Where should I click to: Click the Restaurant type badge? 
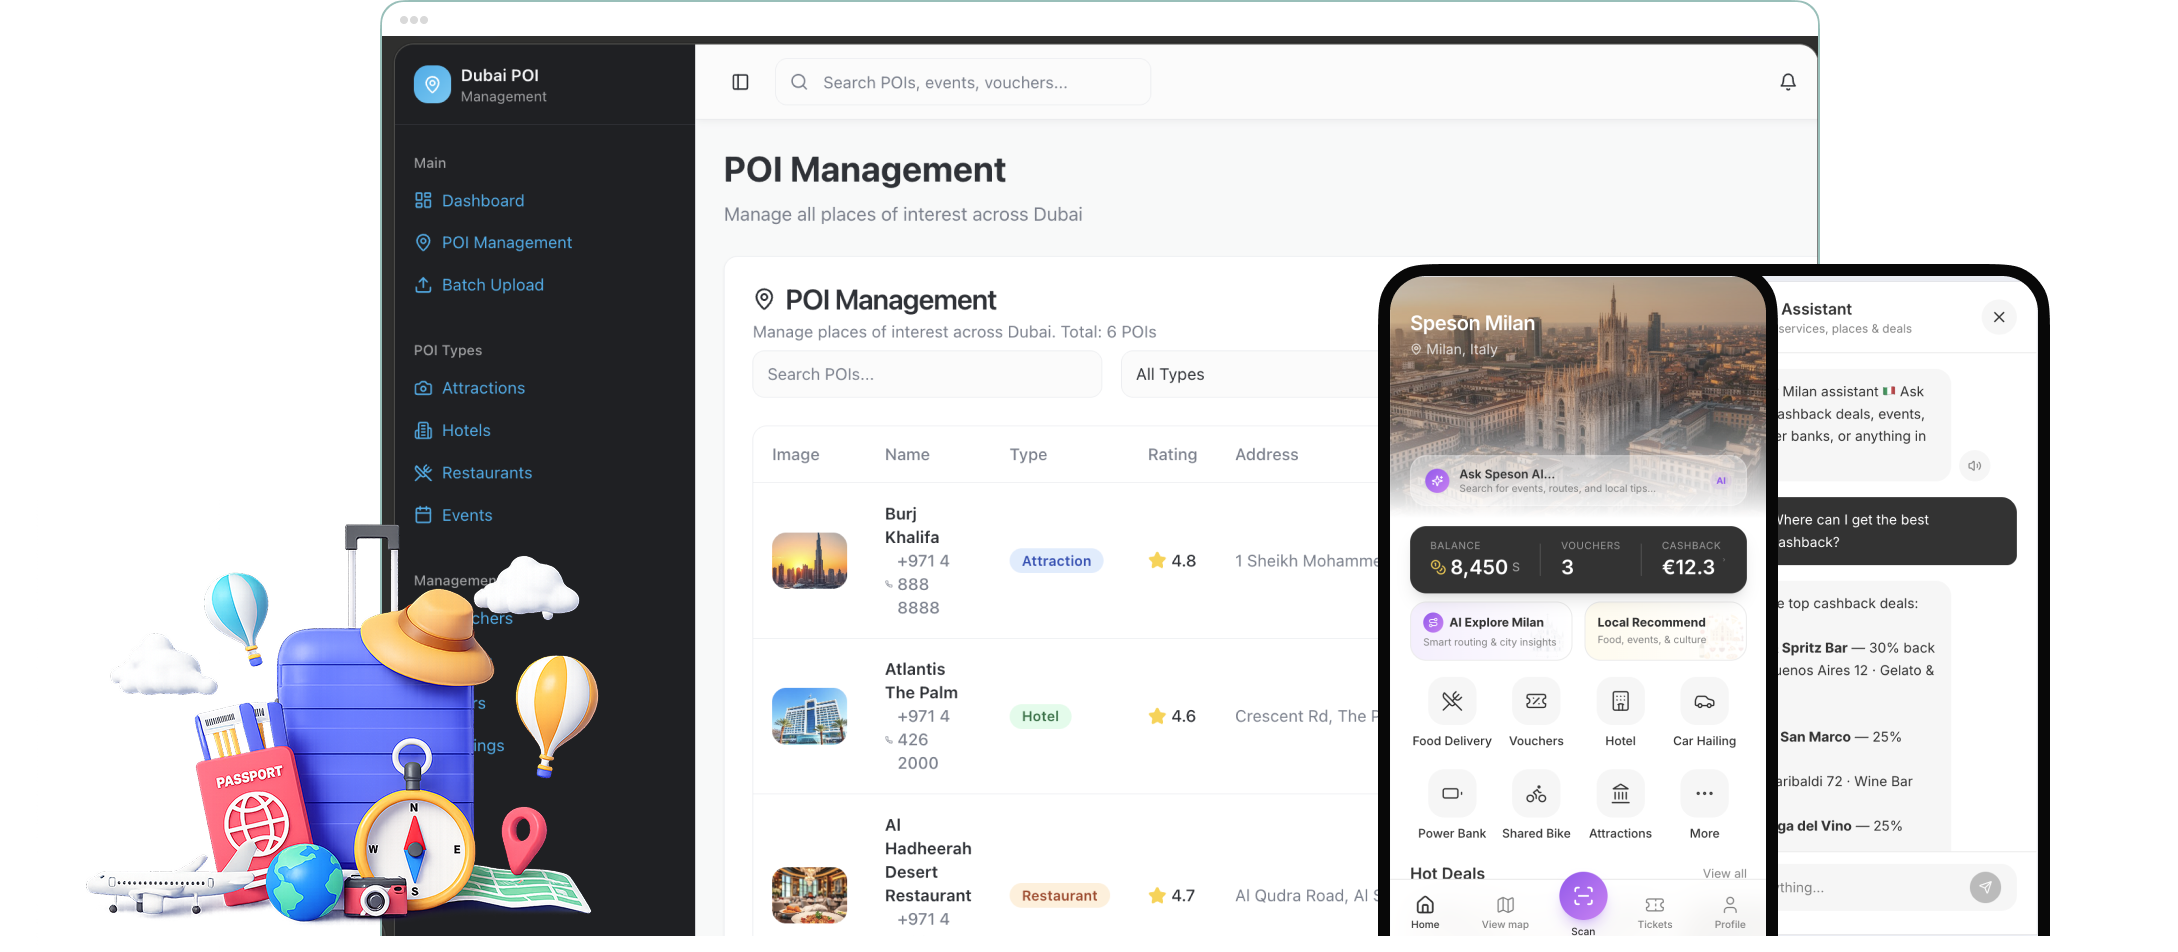click(x=1059, y=895)
